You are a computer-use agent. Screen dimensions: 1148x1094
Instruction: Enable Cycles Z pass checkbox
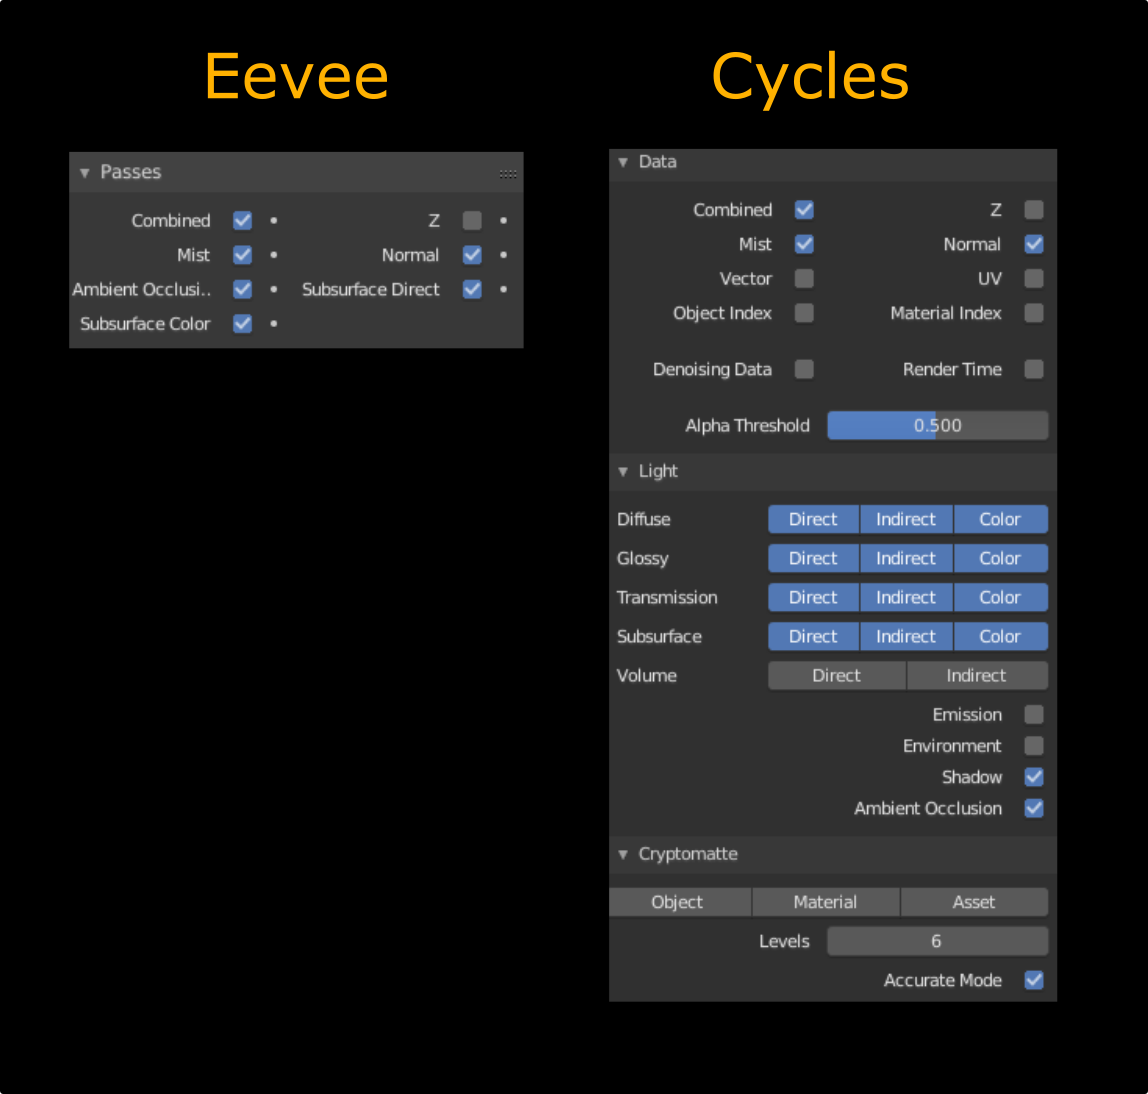tap(1034, 210)
